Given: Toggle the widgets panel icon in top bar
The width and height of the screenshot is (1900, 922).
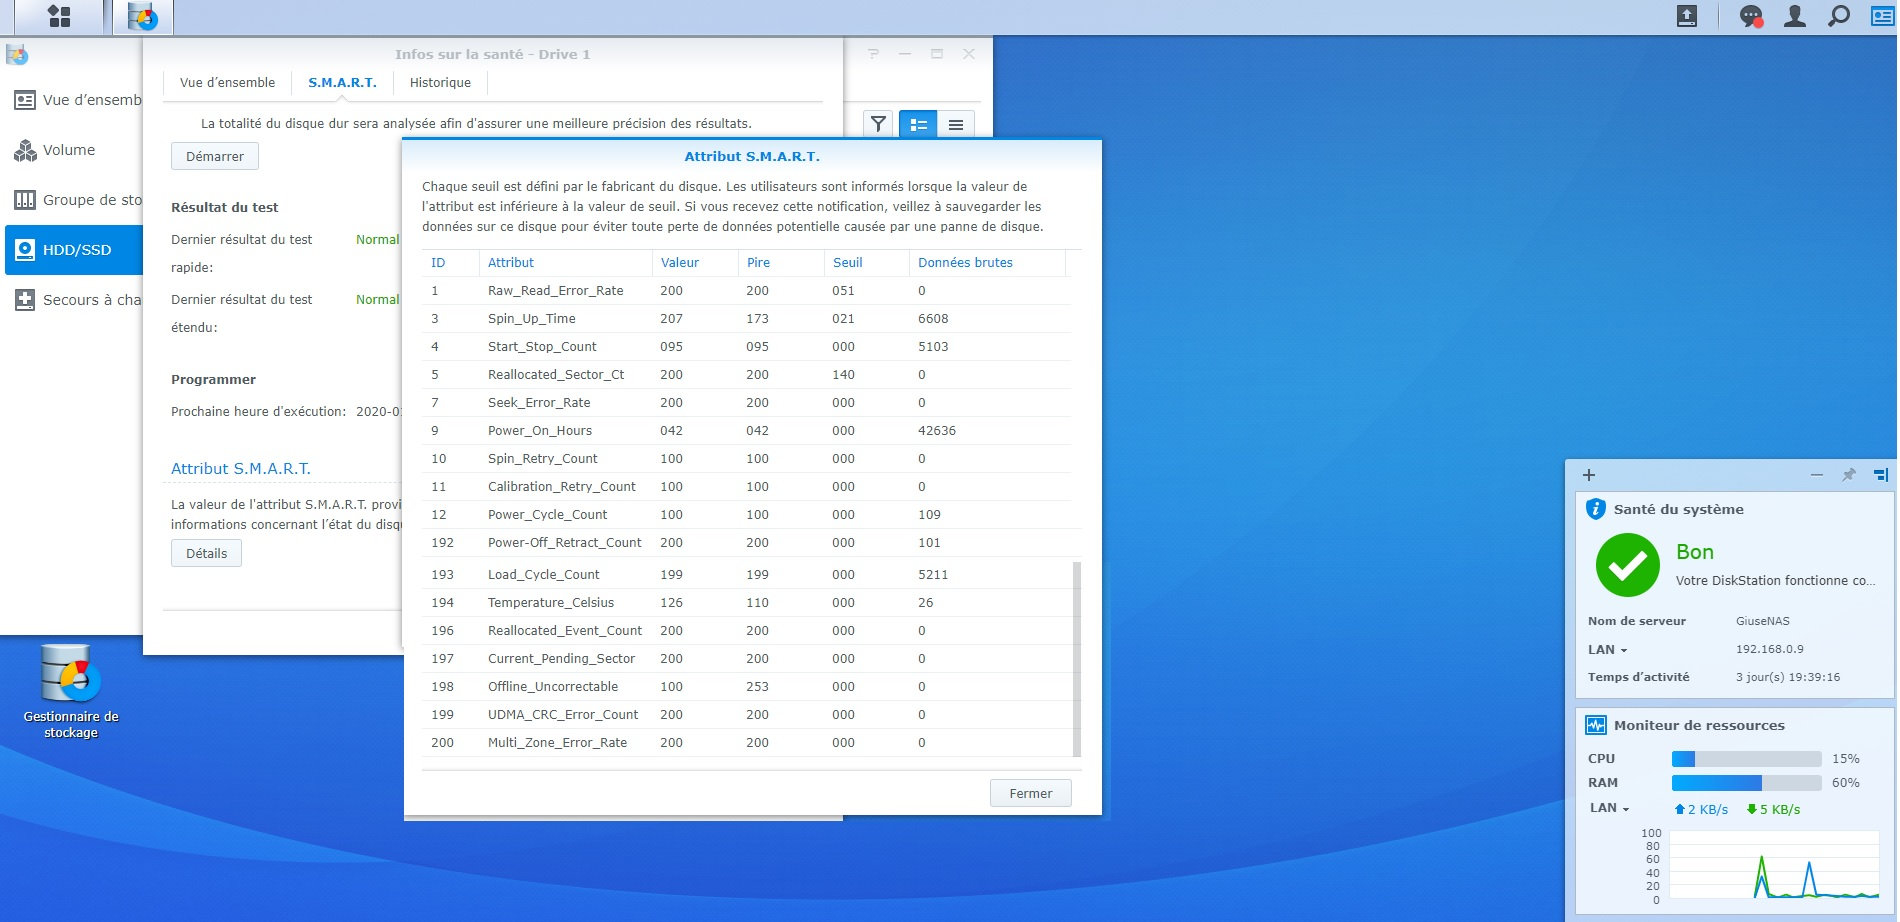Looking at the screenshot, I should [1882, 16].
